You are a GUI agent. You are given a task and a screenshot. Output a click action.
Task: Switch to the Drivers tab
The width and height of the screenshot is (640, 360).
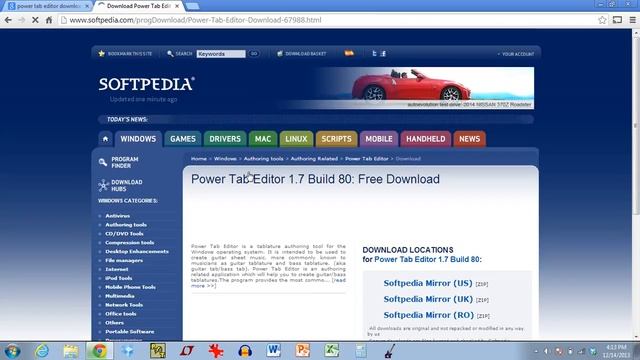225,139
